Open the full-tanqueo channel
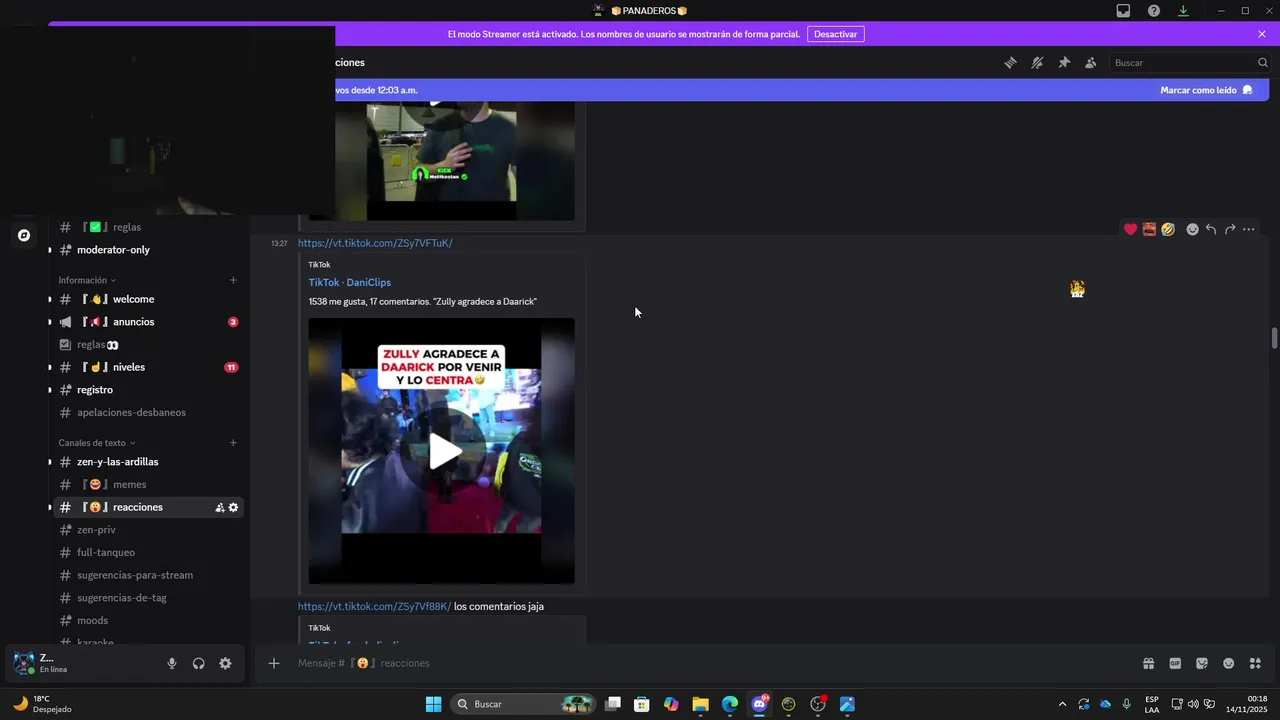This screenshot has height=720, width=1280. [148, 552]
